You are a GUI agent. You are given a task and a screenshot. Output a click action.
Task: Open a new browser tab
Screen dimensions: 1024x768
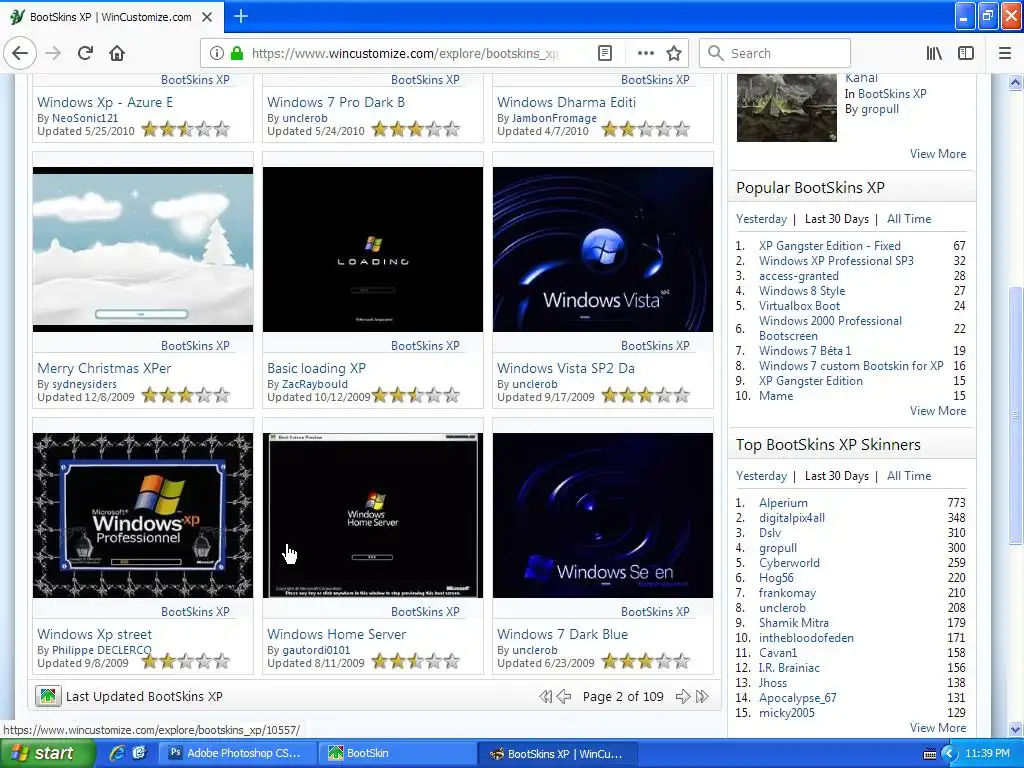pyautogui.click(x=240, y=16)
